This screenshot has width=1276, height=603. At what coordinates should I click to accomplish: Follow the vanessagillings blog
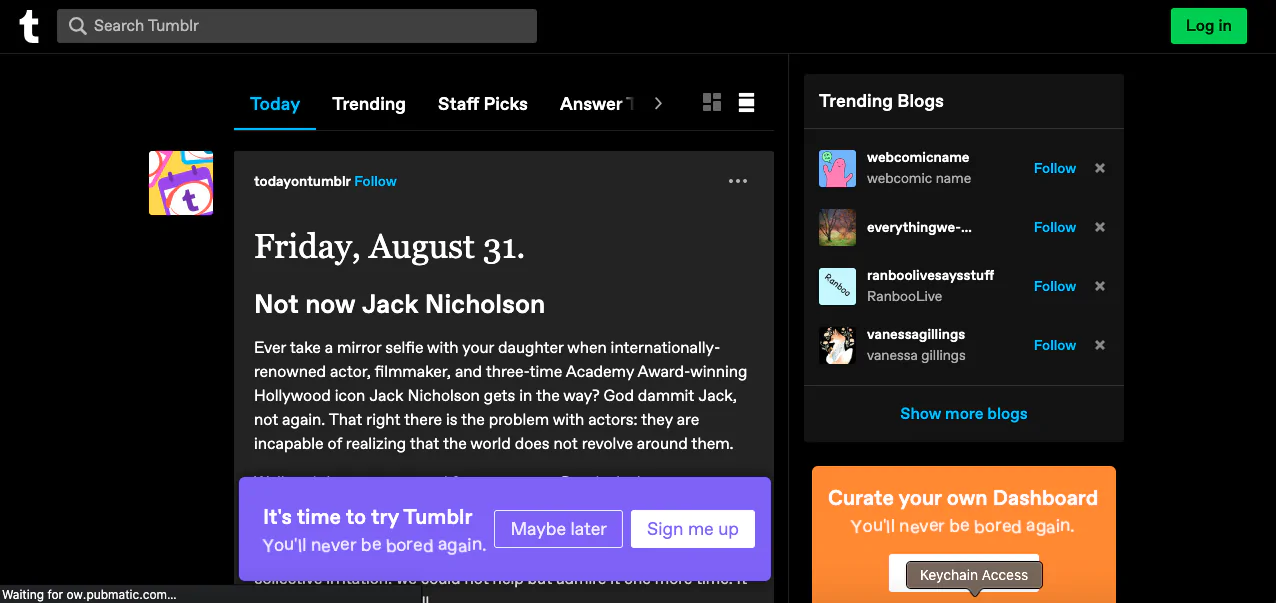point(1055,345)
